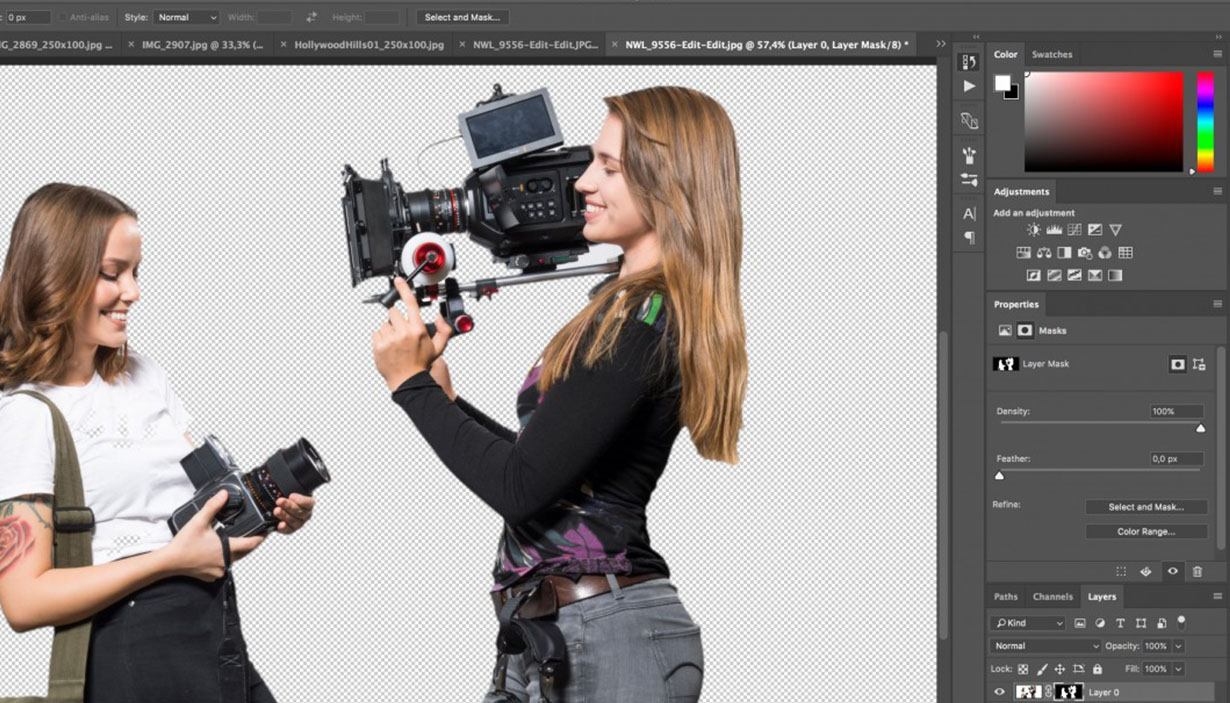The height and width of the screenshot is (703, 1230).
Task: Add a Color Balance adjustment
Action: tap(1044, 253)
